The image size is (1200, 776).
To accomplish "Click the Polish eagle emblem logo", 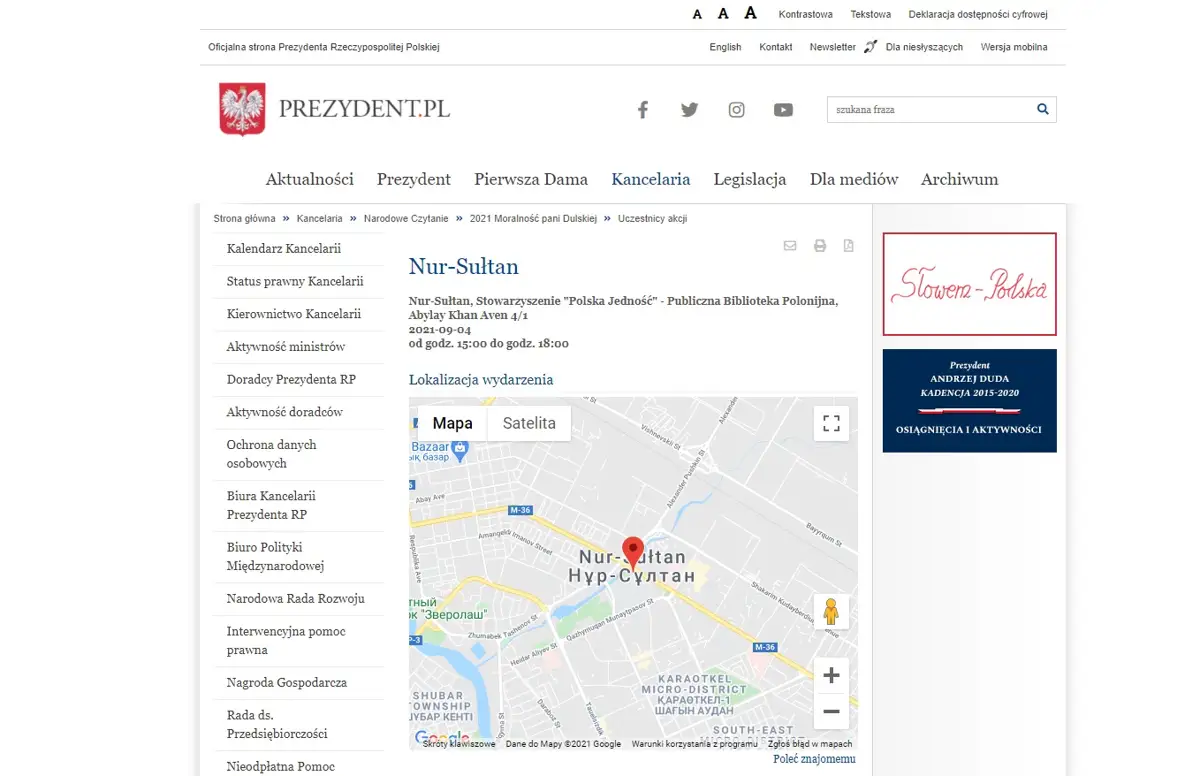I will (242, 109).
